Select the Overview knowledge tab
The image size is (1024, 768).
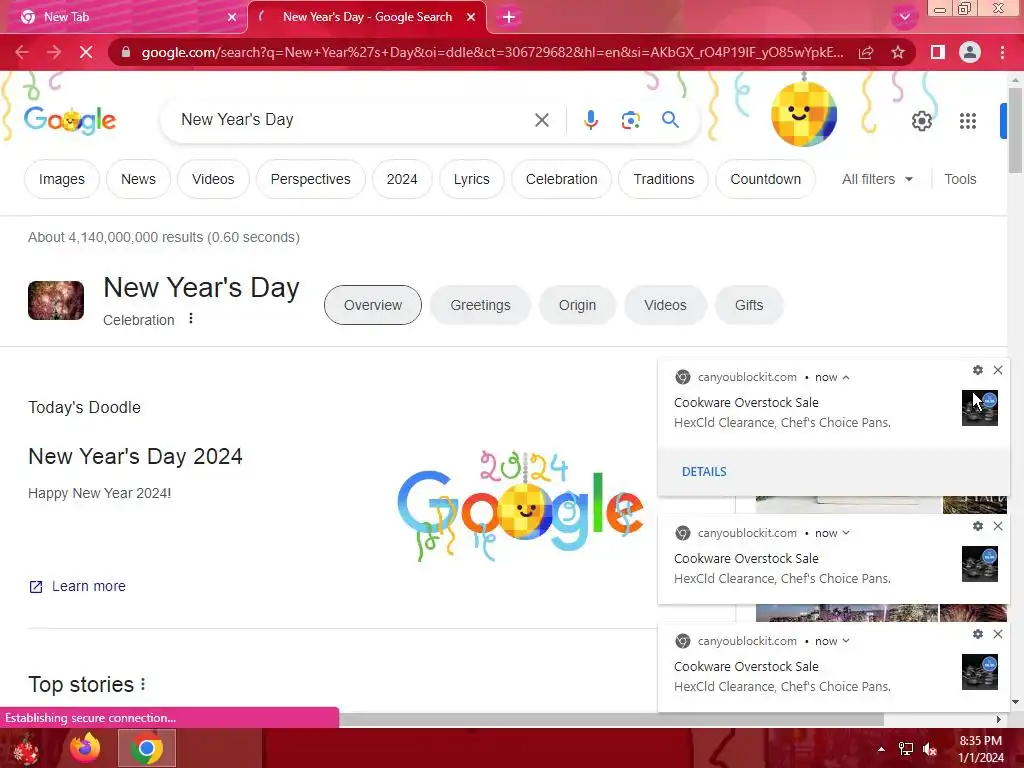373,305
